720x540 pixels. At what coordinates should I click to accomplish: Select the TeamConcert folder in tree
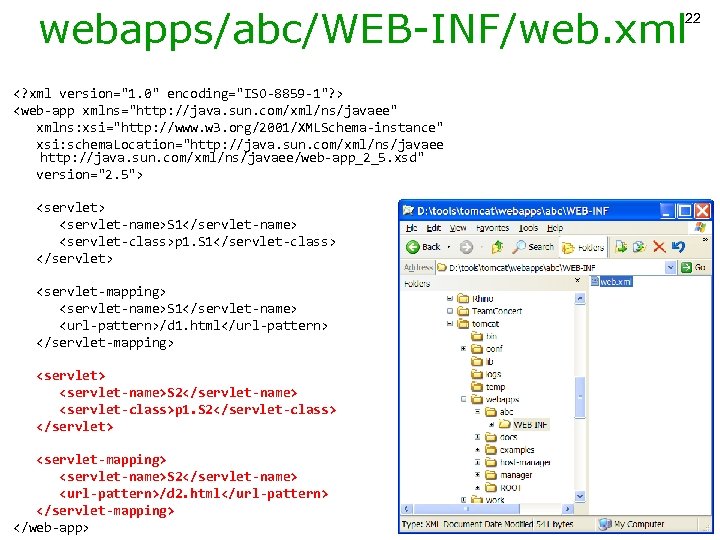pos(490,311)
